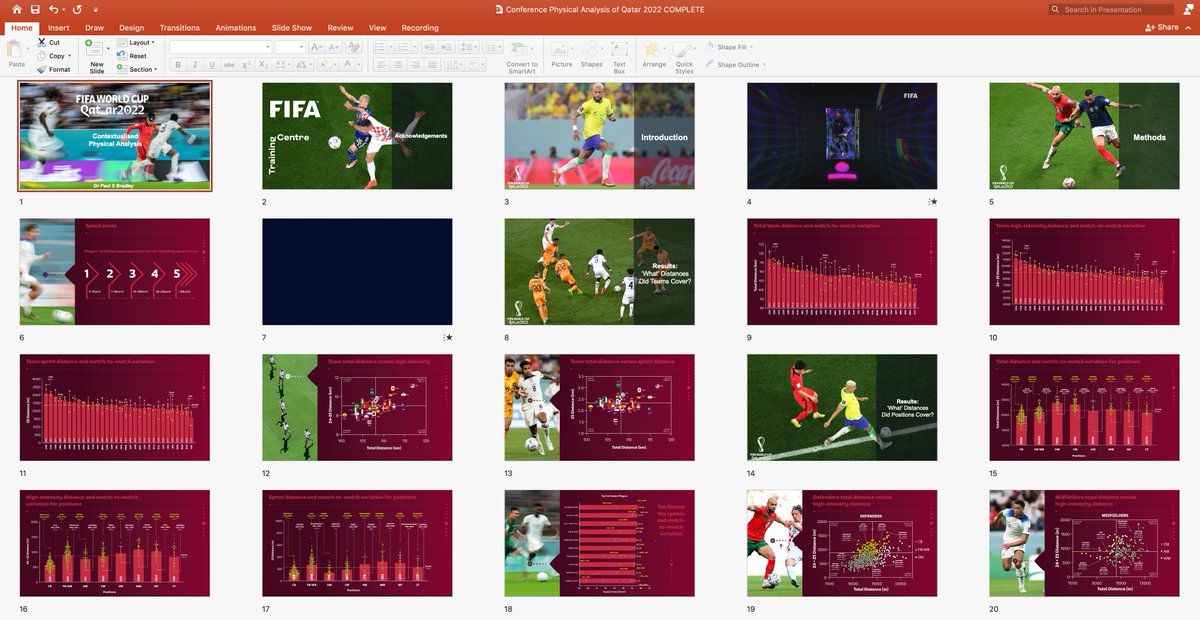The width and height of the screenshot is (1200, 620).
Task: Click the Cut scissors button
Action: coord(47,43)
